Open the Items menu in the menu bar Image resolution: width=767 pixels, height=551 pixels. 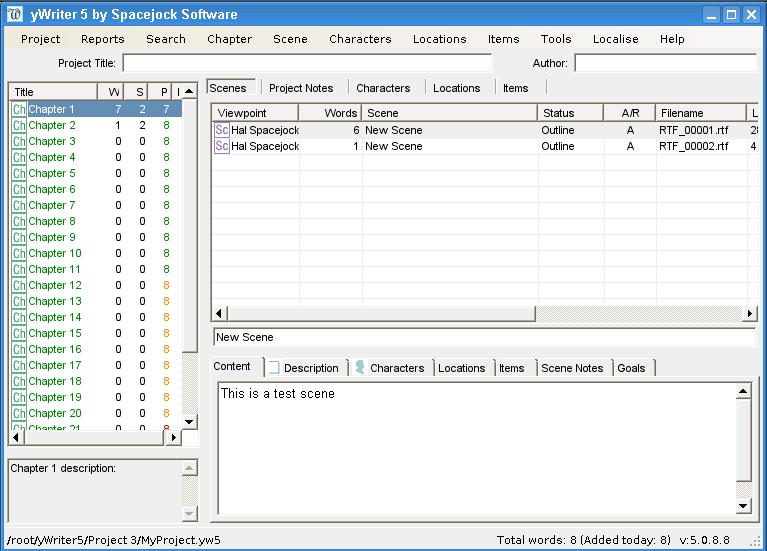(503, 39)
